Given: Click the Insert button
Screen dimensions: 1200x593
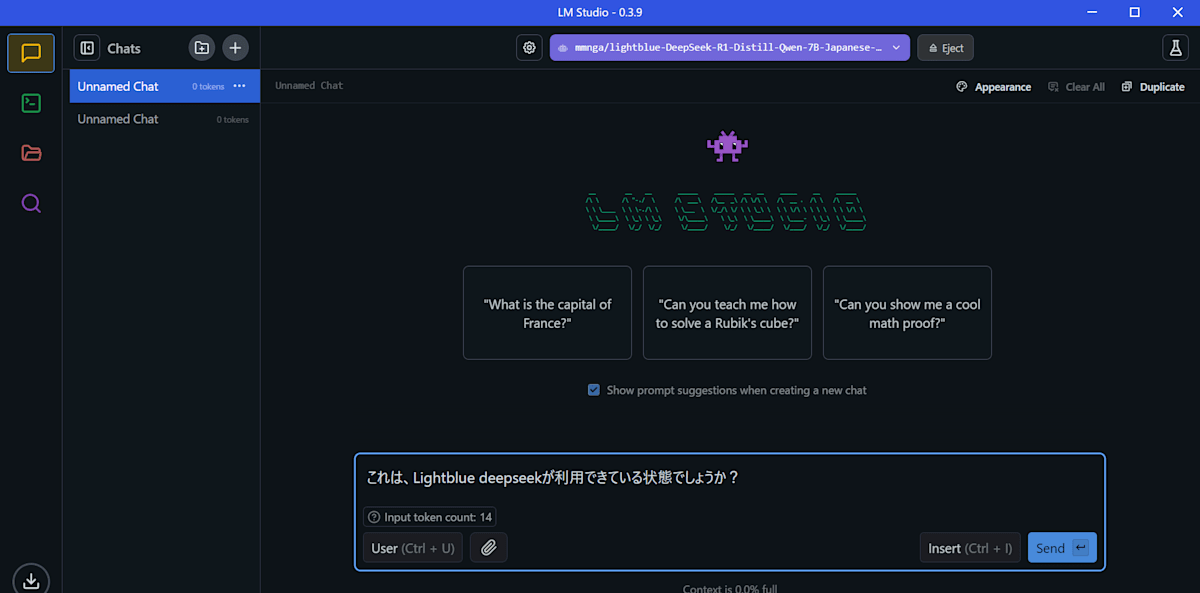Looking at the screenshot, I should click(x=970, y=548).
